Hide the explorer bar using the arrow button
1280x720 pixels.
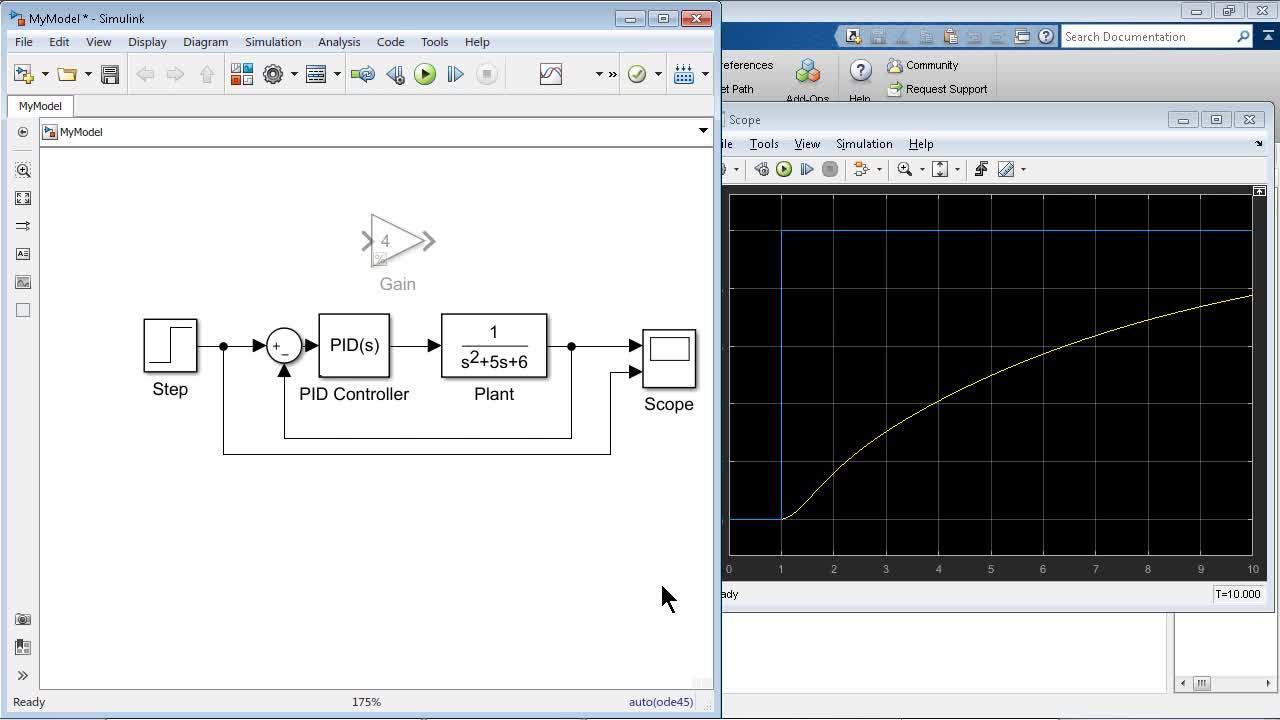(x=23, y=132)
